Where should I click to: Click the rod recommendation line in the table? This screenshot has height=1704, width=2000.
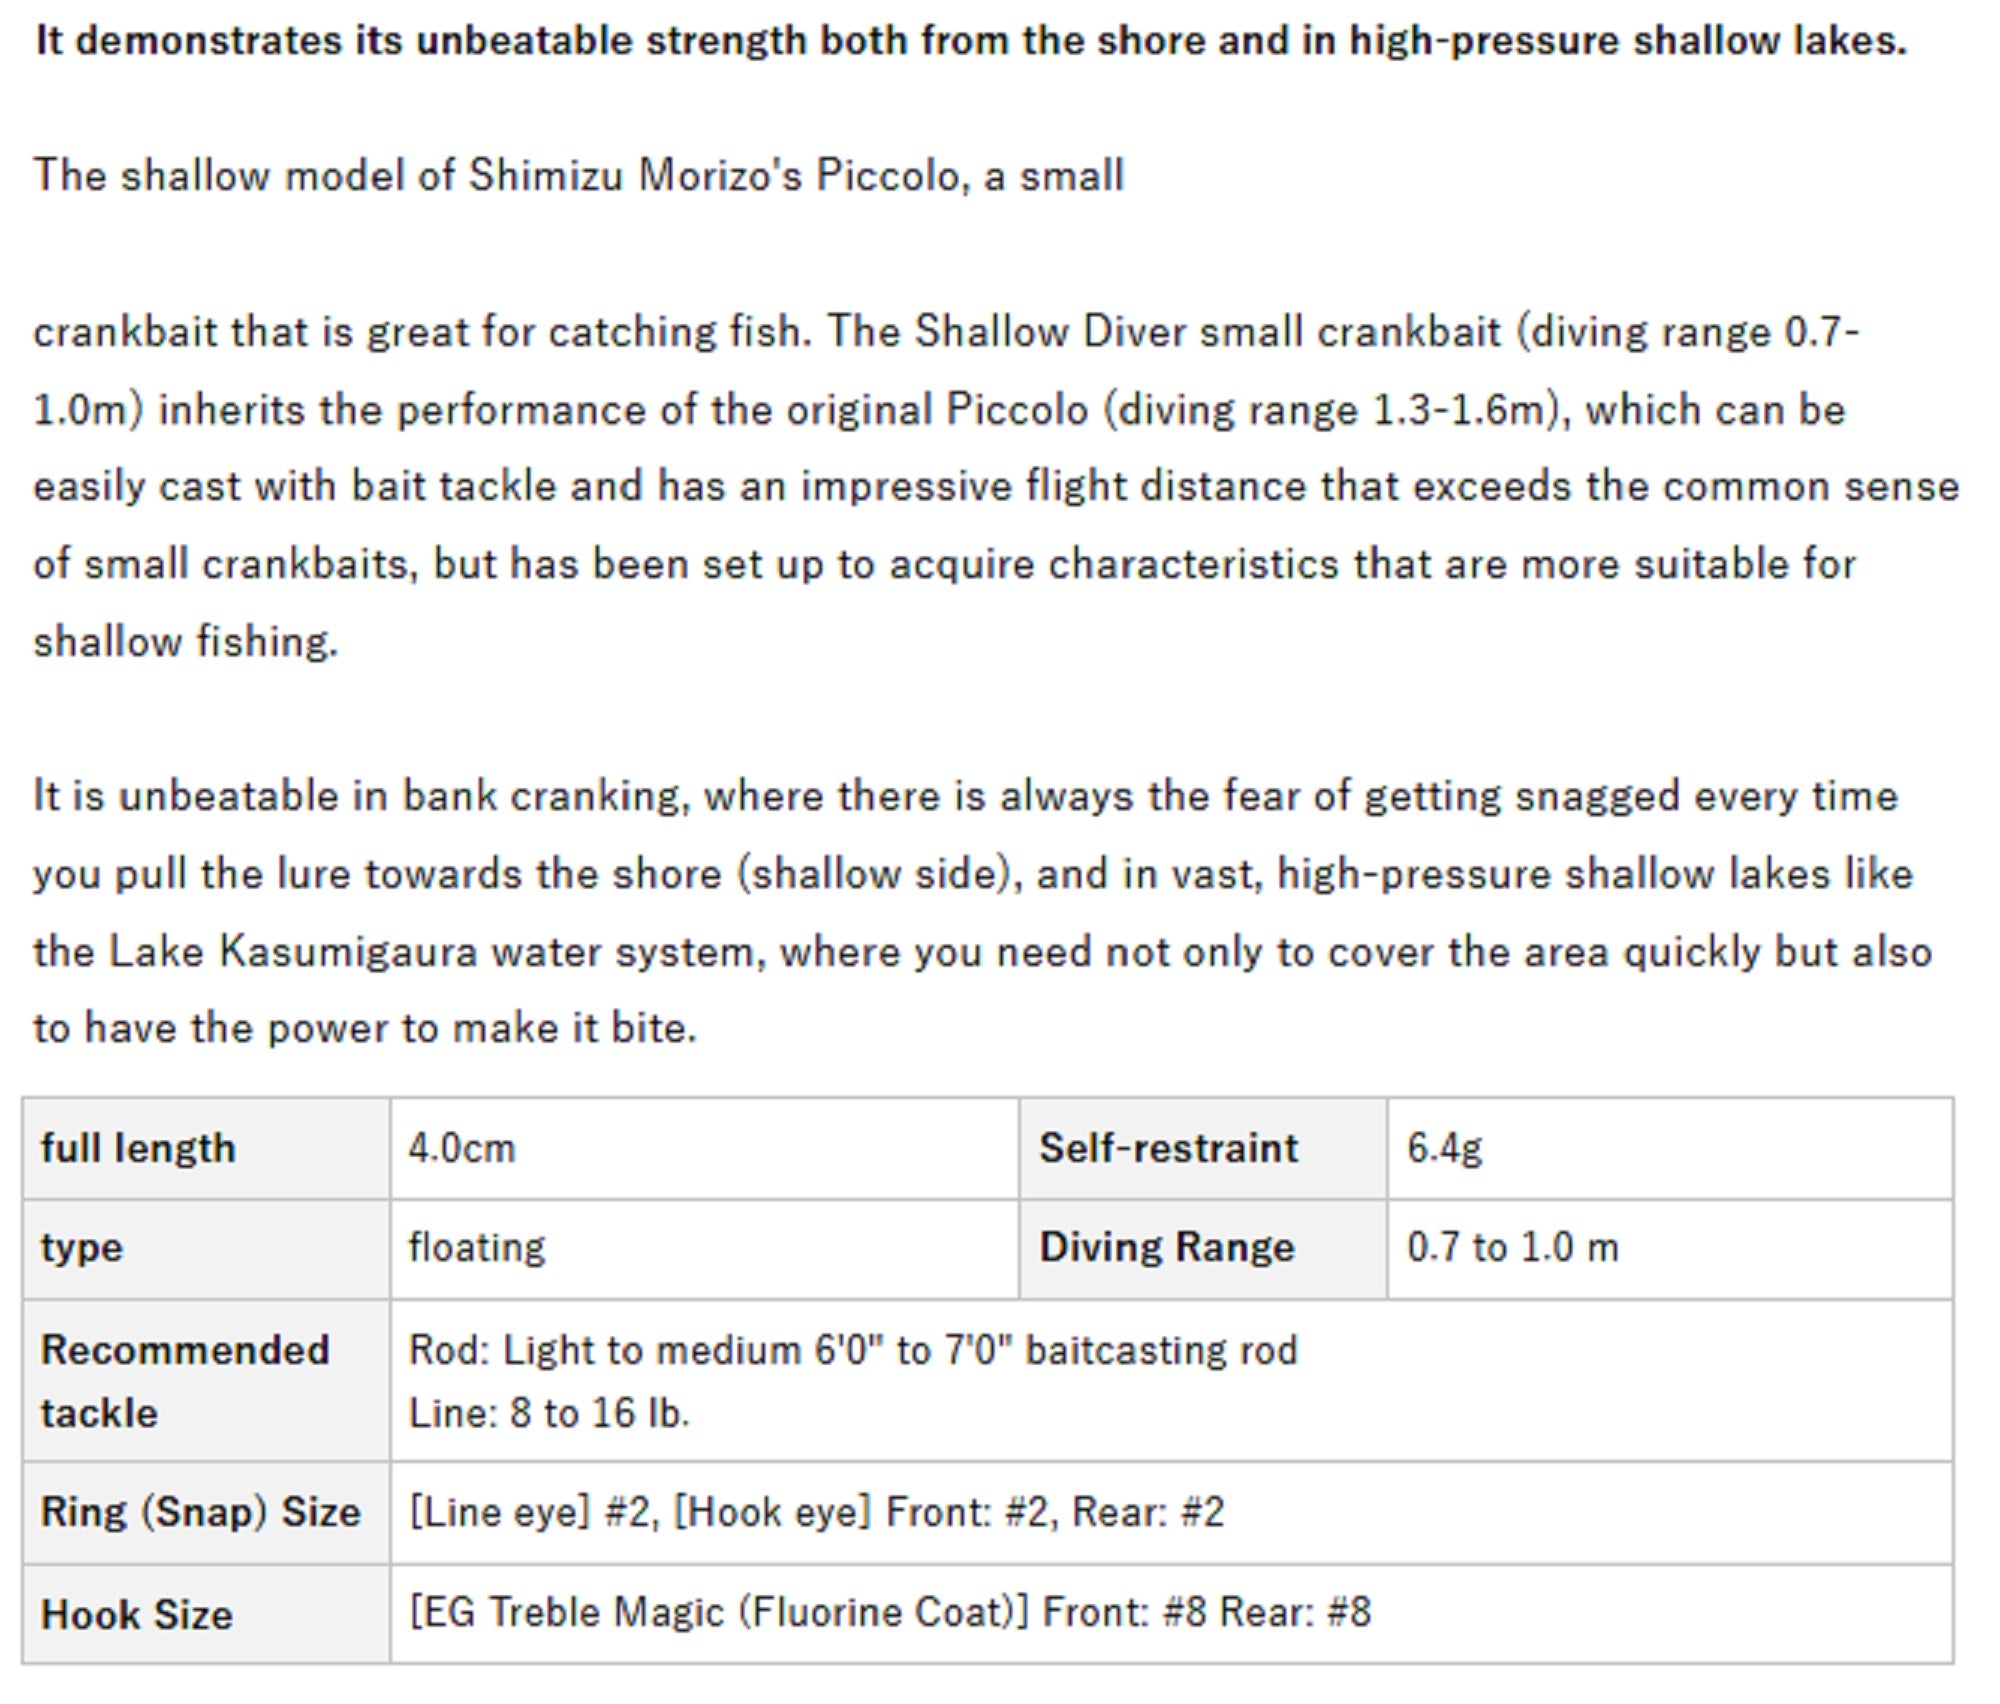click(x=852, y=1350)
